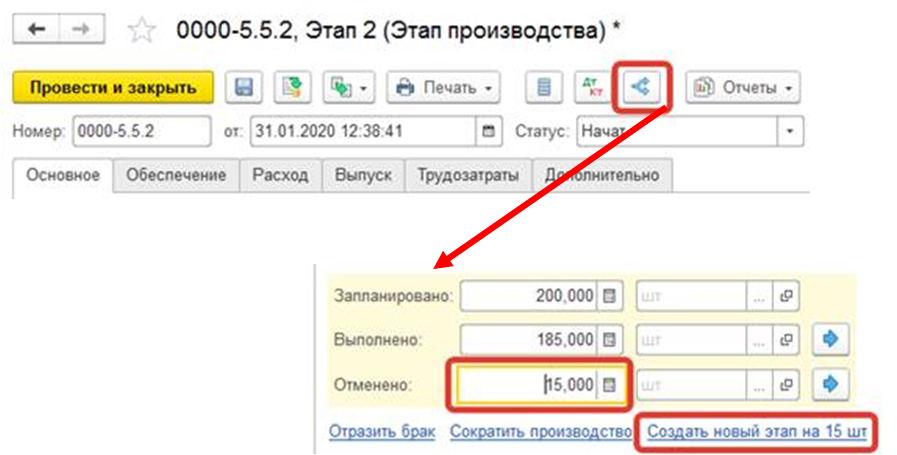Viewport: 897px width, 455px height.
Task: Go back with the left arrow button
Action: (37, 29)
